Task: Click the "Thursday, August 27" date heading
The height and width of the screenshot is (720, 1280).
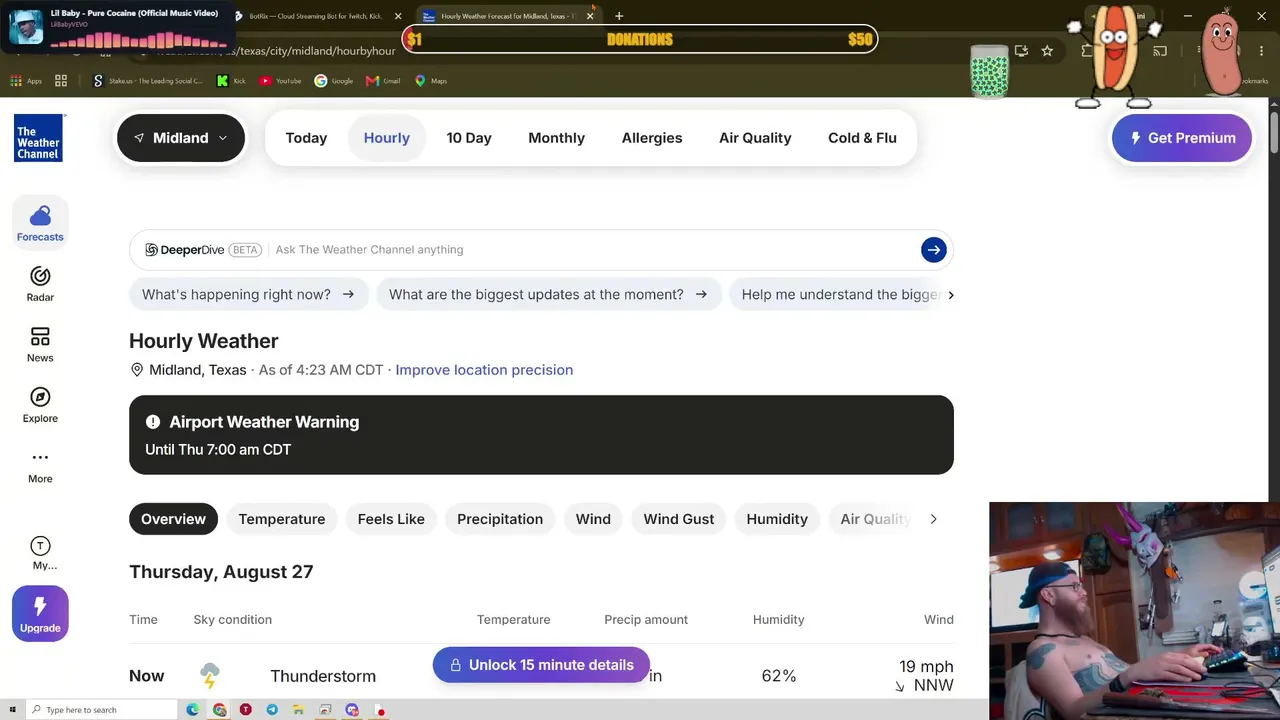Action: pyautogui.click(x=221, y=572)
